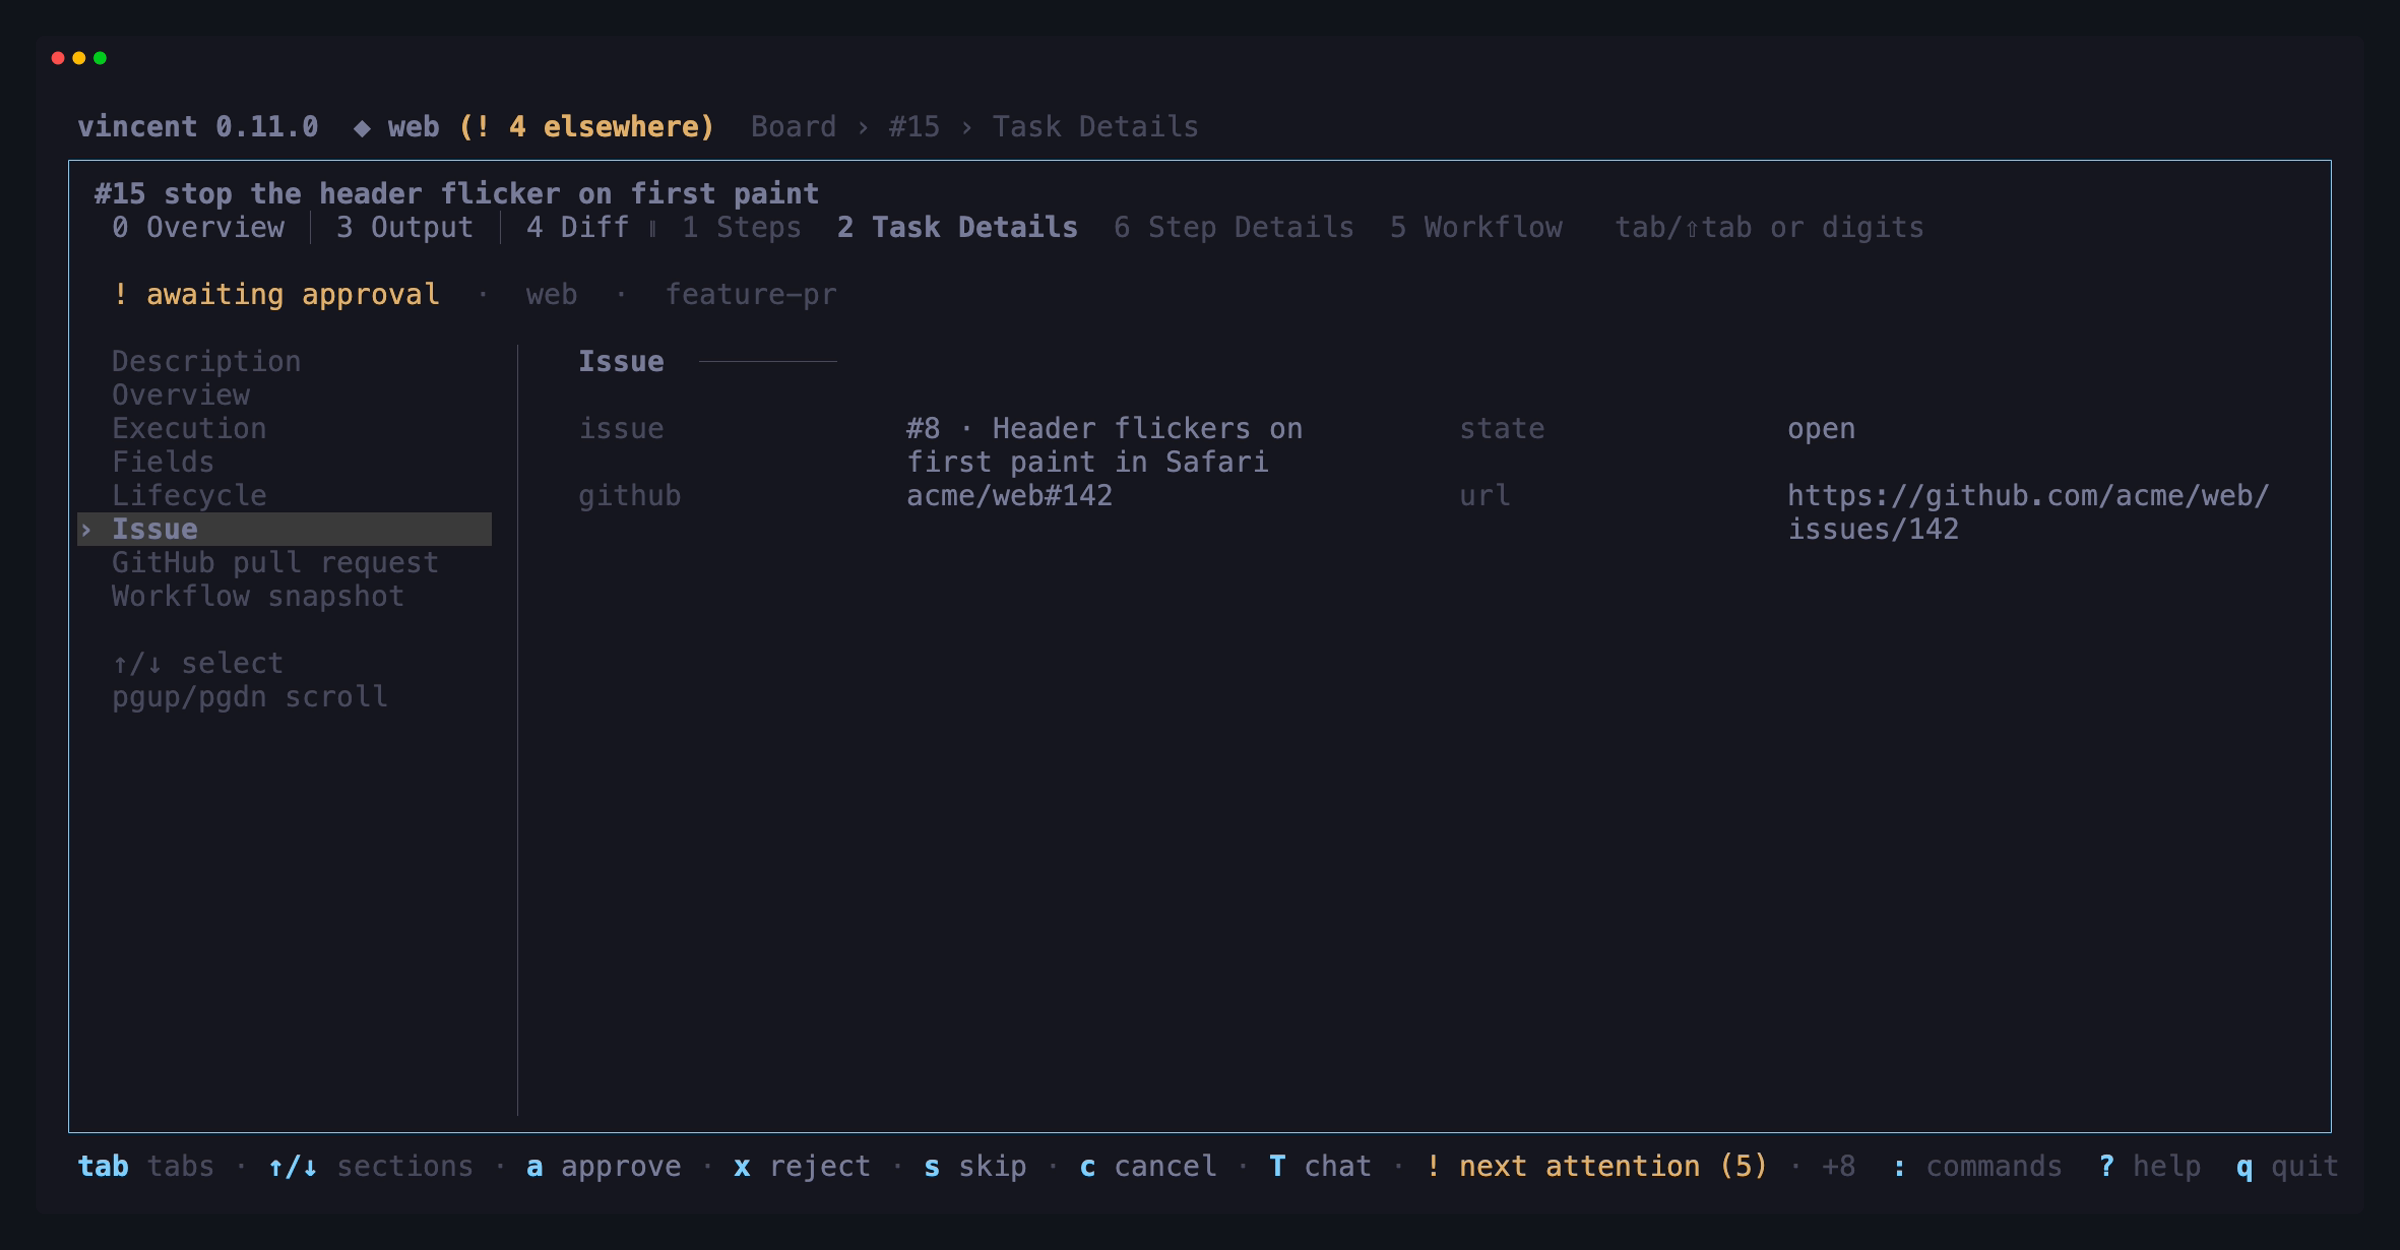Click the 'T chat' footer action
The image size is (2400, 1250).
pos(1320,1166)
